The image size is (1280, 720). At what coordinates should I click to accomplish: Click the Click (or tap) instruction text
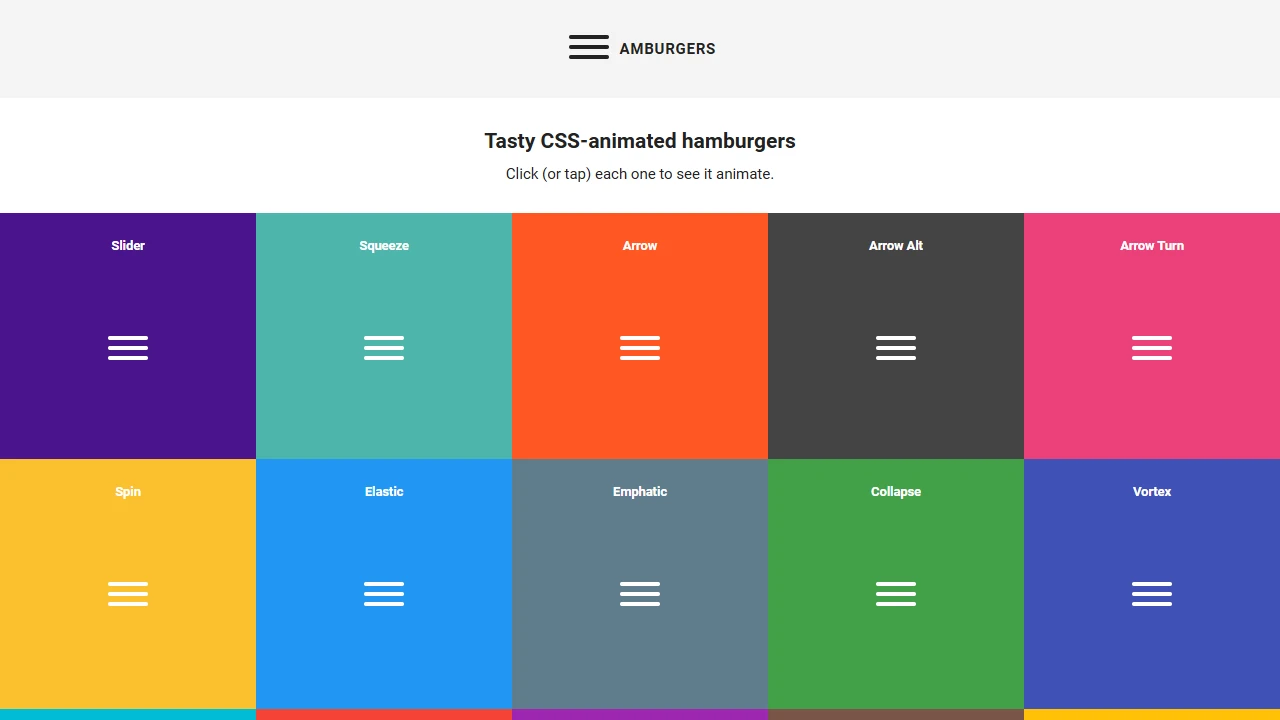click(x=640, y=174)
